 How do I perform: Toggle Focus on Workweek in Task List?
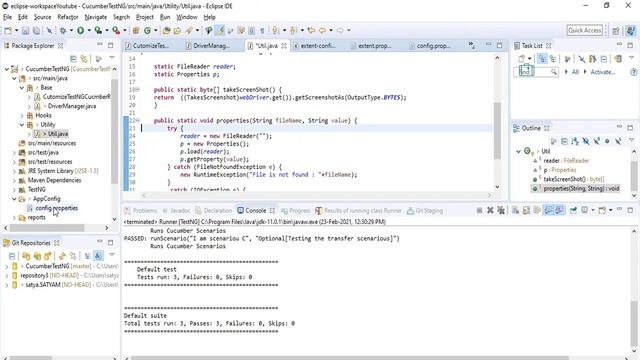coord(567,59)
